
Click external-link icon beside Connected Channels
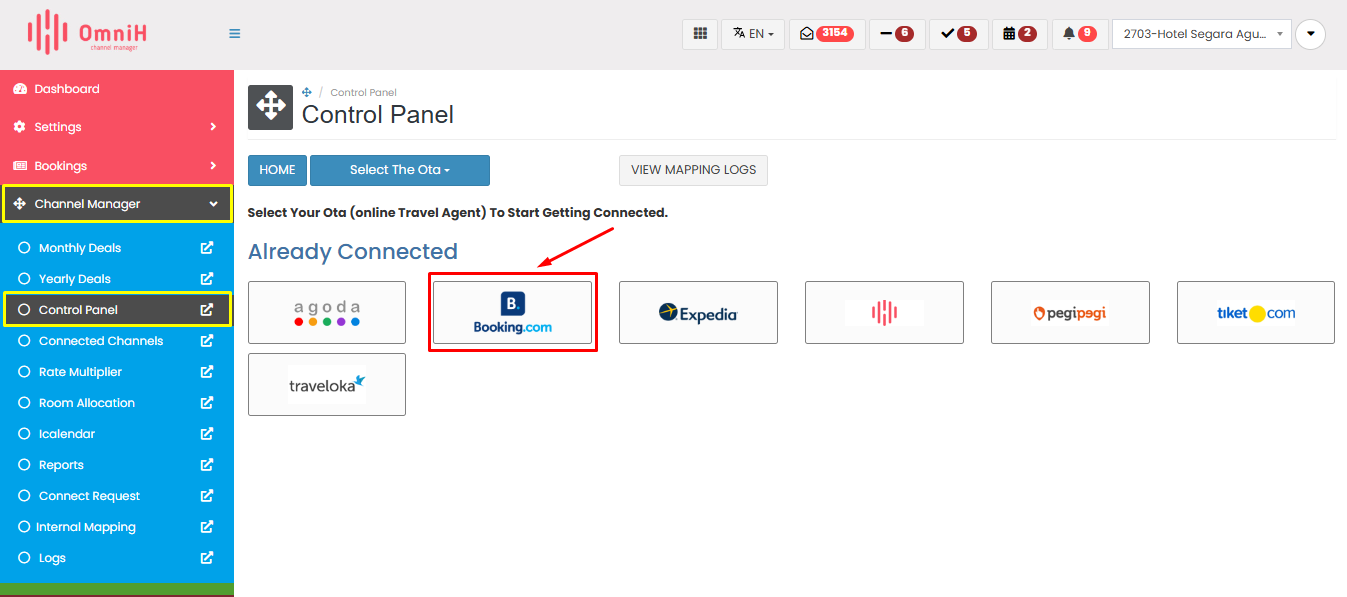click(x=207, y=341)
